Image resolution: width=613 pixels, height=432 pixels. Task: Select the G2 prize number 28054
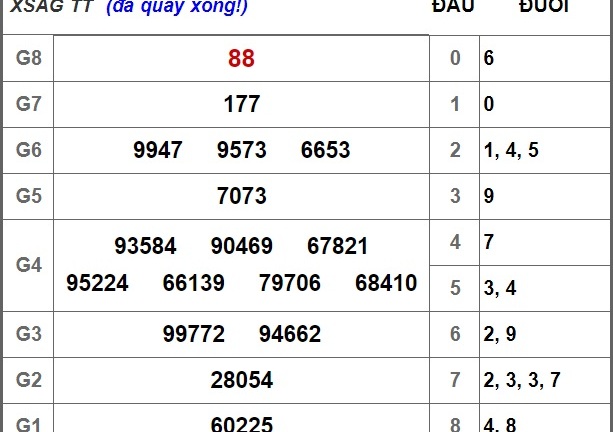pos(241,380)
